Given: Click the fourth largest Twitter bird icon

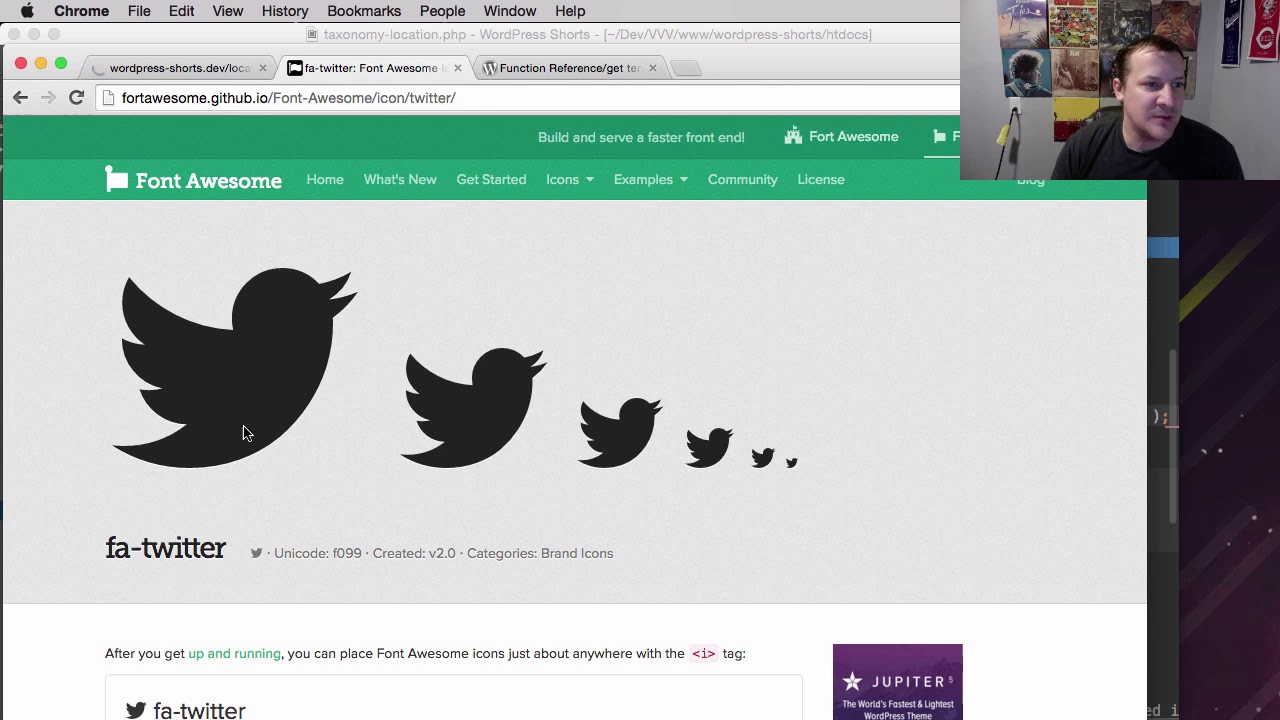Looking at the screenshot, I should pos(709,448).
